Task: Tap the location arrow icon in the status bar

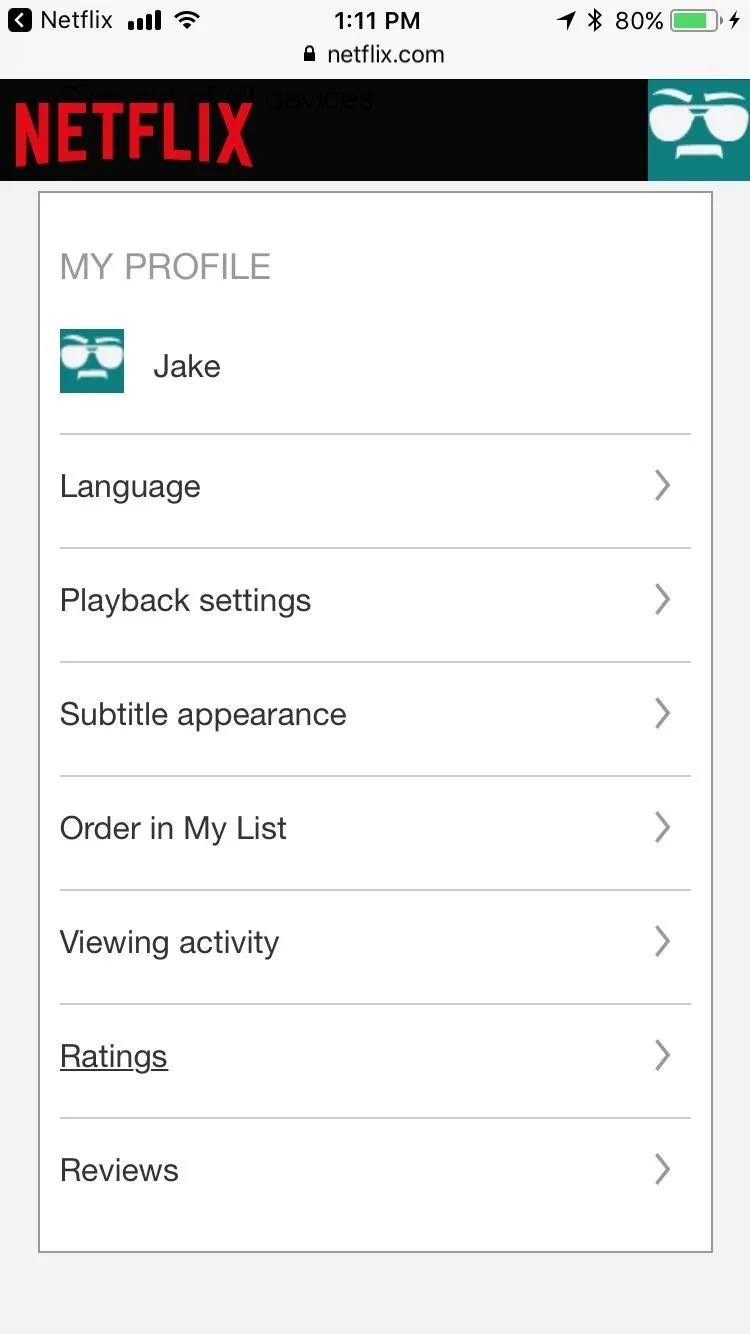Action: (567, 20)
